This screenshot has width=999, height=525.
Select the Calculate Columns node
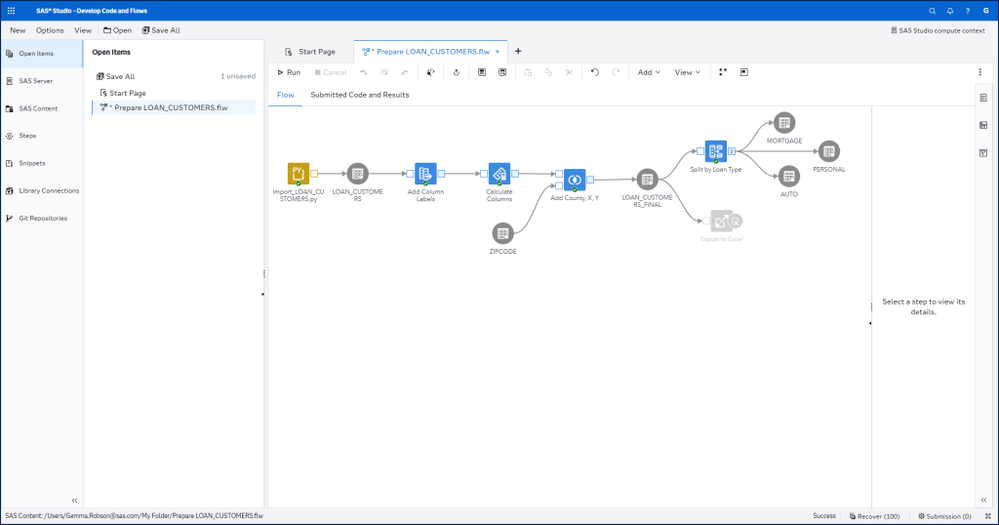coord(499,173)
